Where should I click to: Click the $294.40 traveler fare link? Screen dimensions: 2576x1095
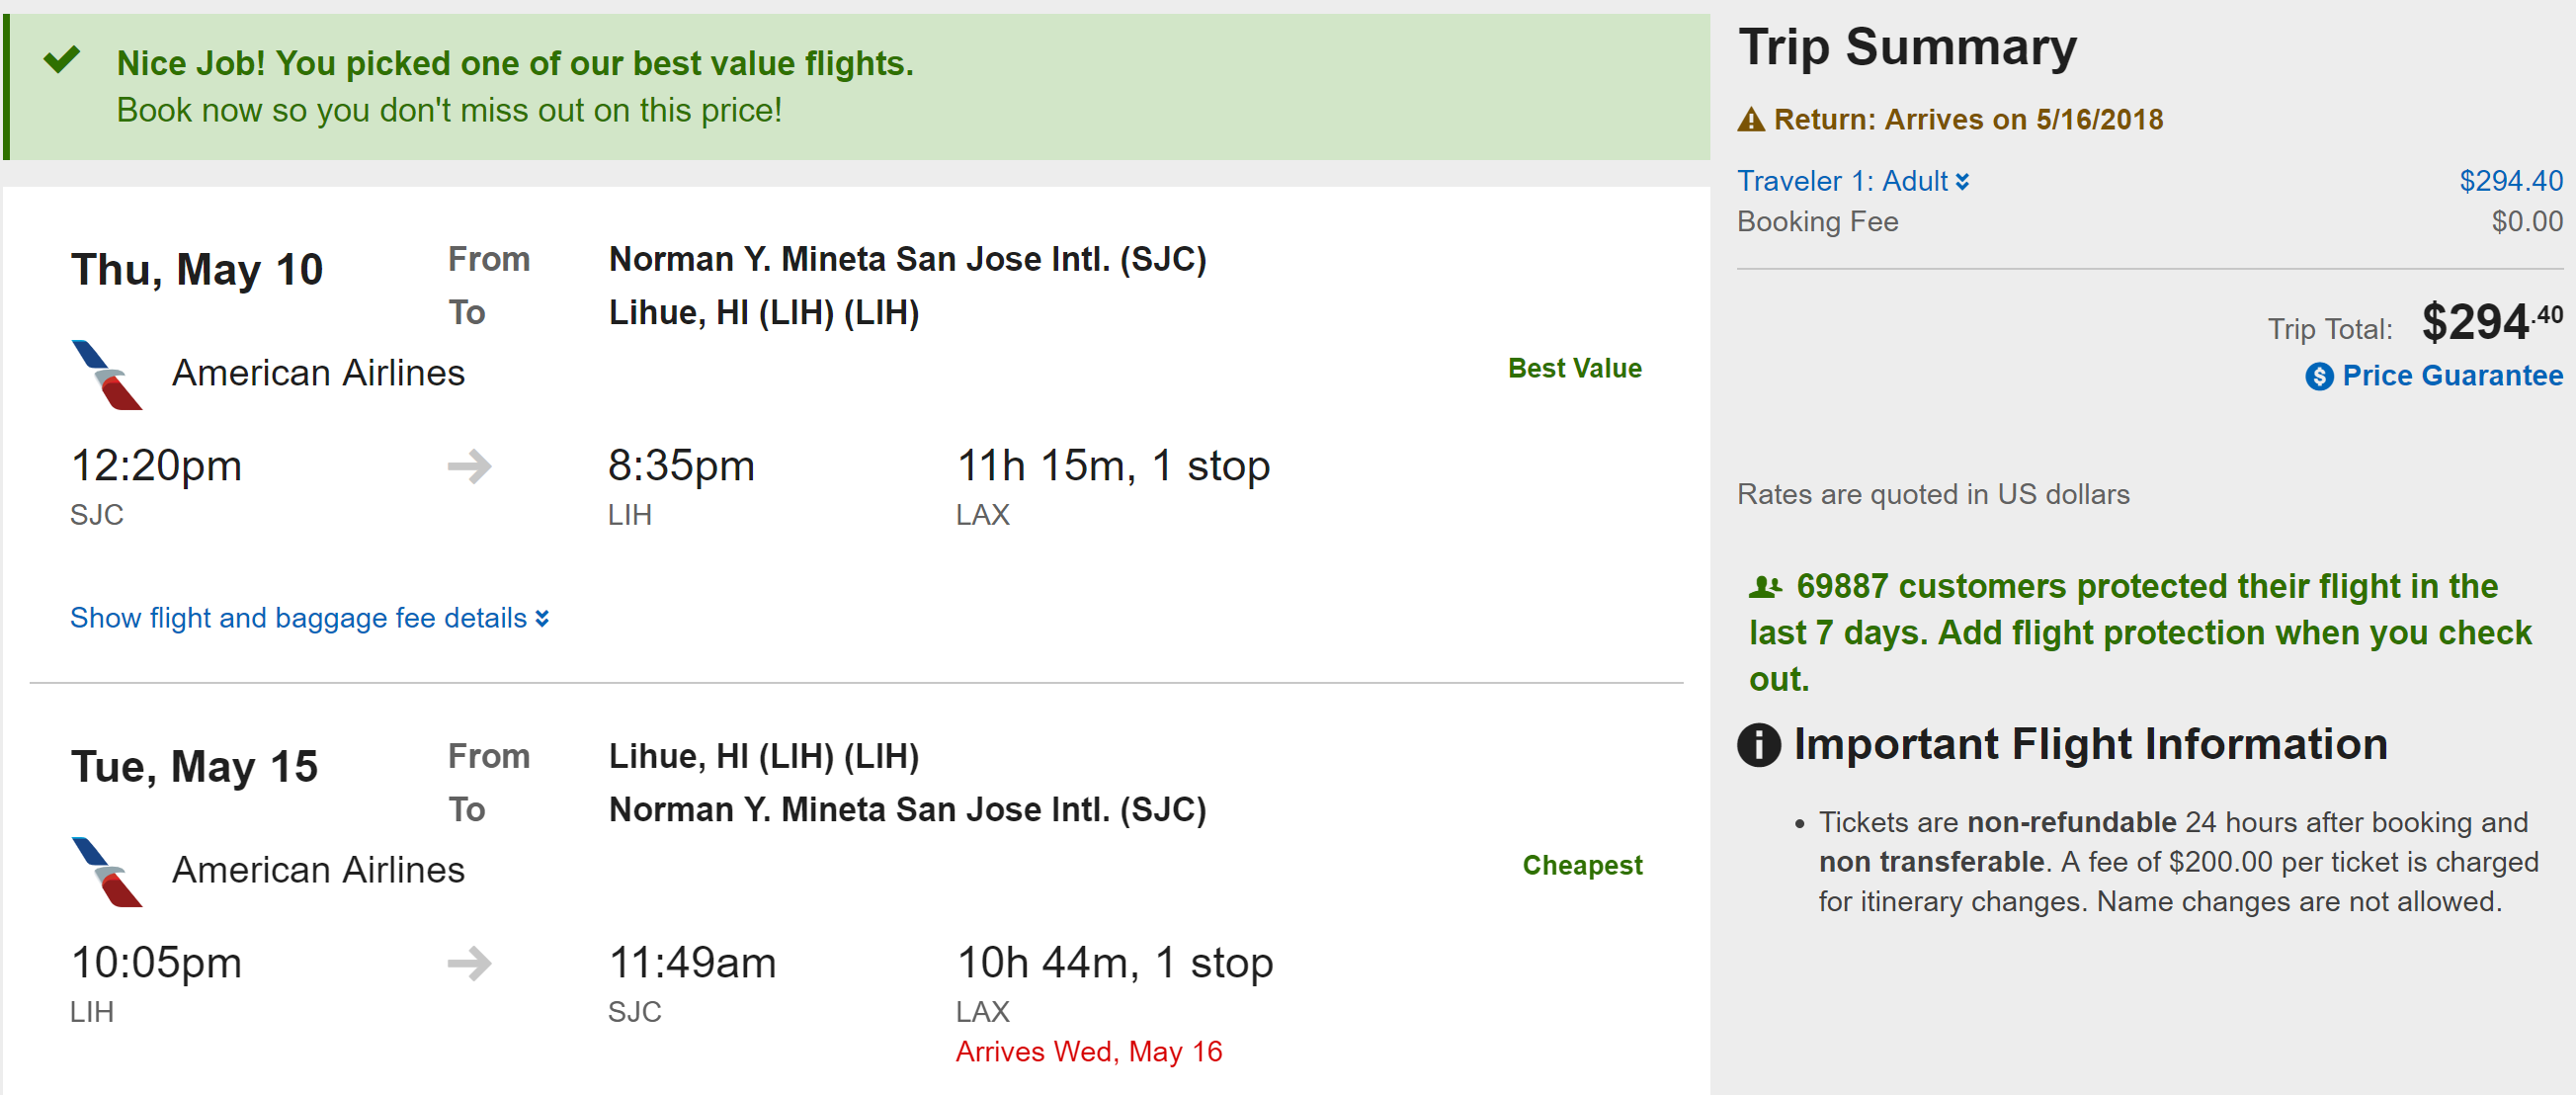2510,181
